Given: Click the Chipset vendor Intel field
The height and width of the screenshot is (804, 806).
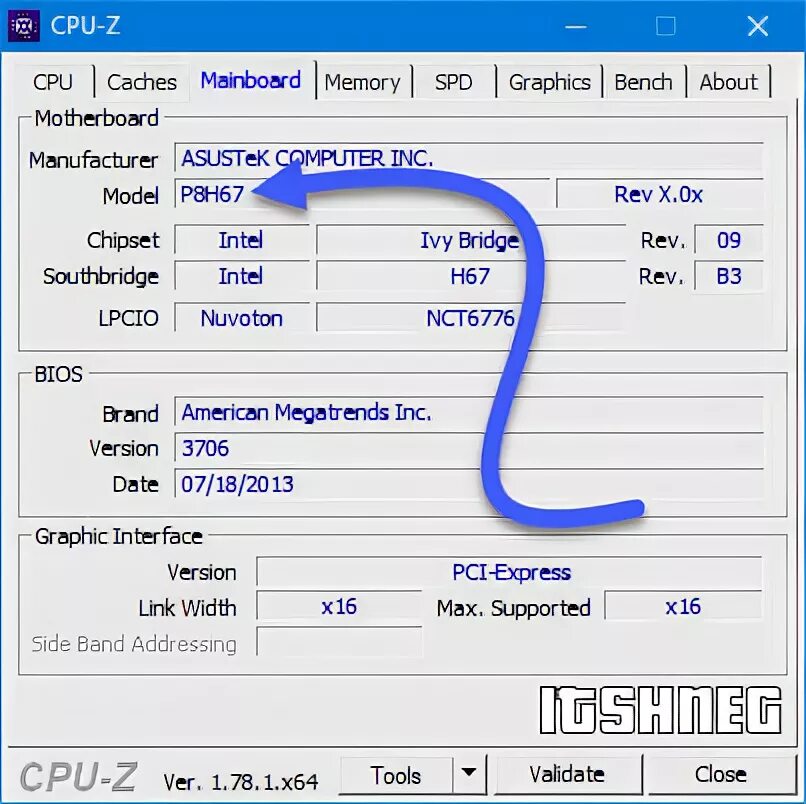Looking at the screenshot, I should 242,240.
